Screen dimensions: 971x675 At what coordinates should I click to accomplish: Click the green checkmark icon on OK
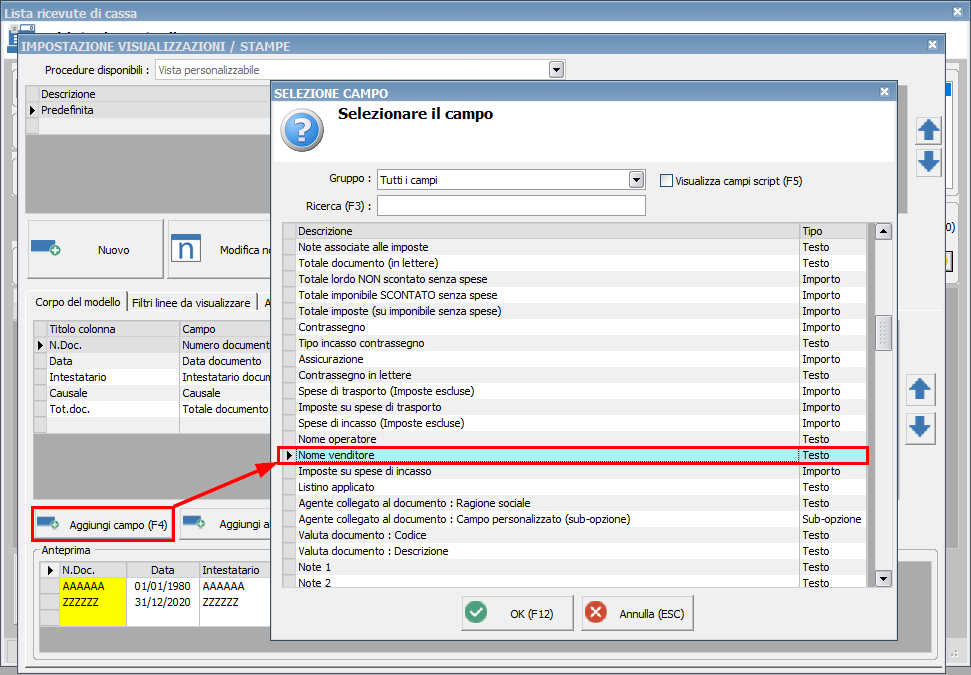coord(476,612)
